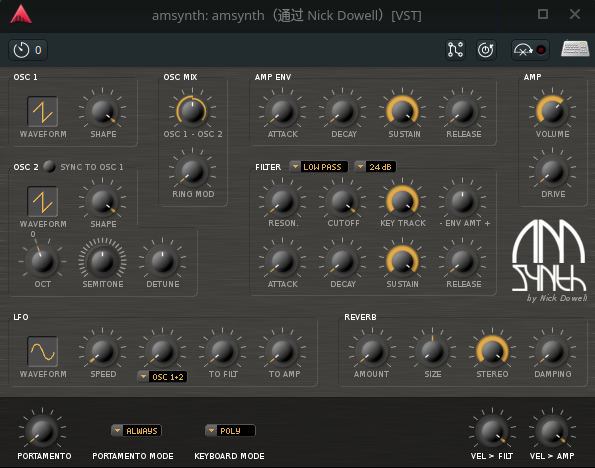Click the OSC 2 SHAPE knob
This screenshot has width=595, height=468.
102,201
